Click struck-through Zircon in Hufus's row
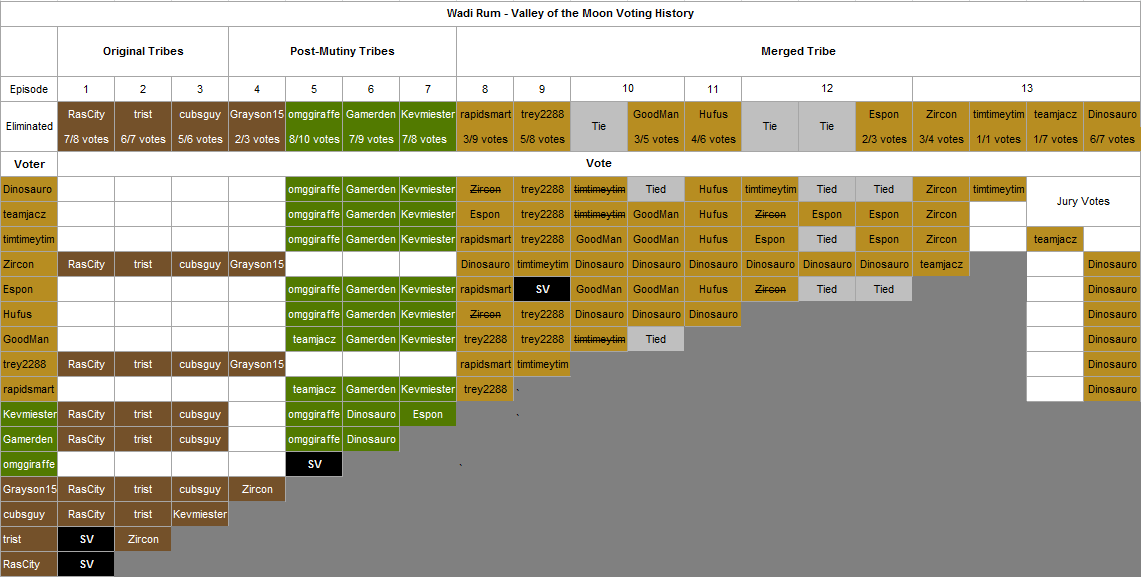Image resolution: width=1141 pixels, height=577 pixels. (x=485, y=314)
